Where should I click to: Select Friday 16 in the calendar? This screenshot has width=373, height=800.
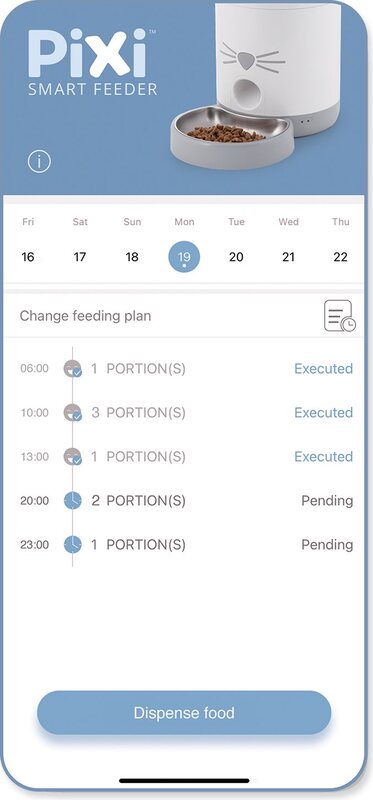click(28, 257)
